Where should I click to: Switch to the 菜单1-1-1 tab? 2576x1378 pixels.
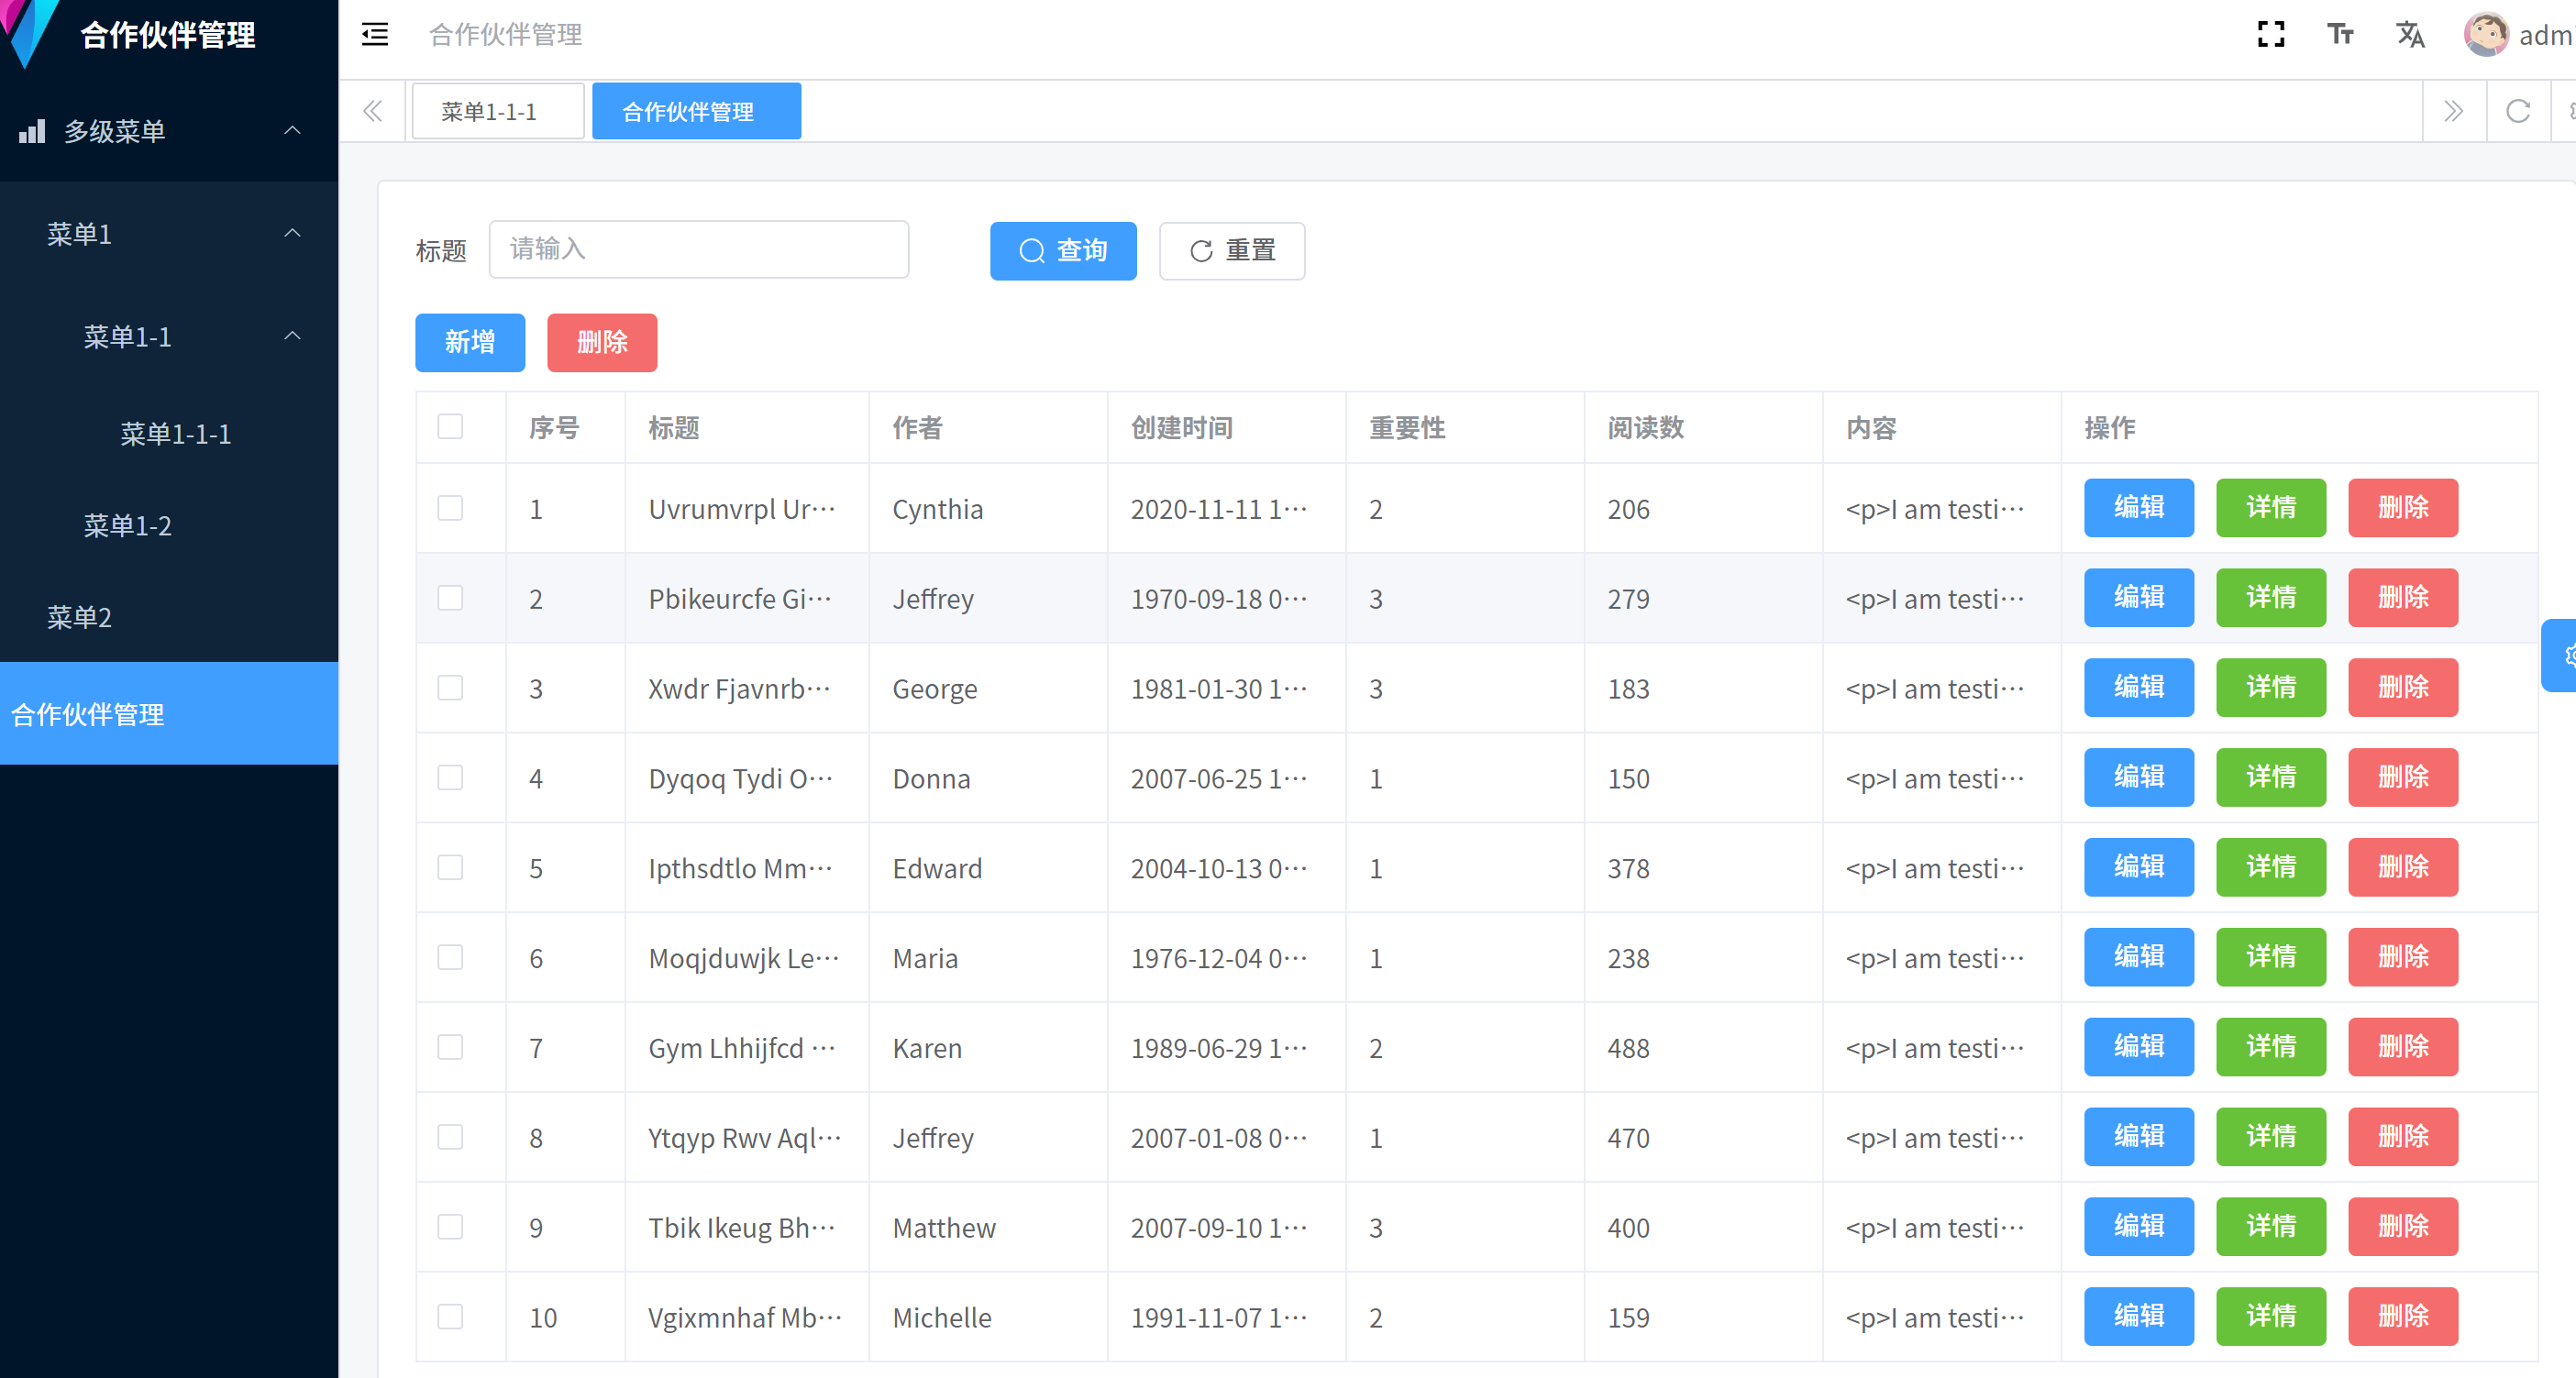tap(498, 111)
